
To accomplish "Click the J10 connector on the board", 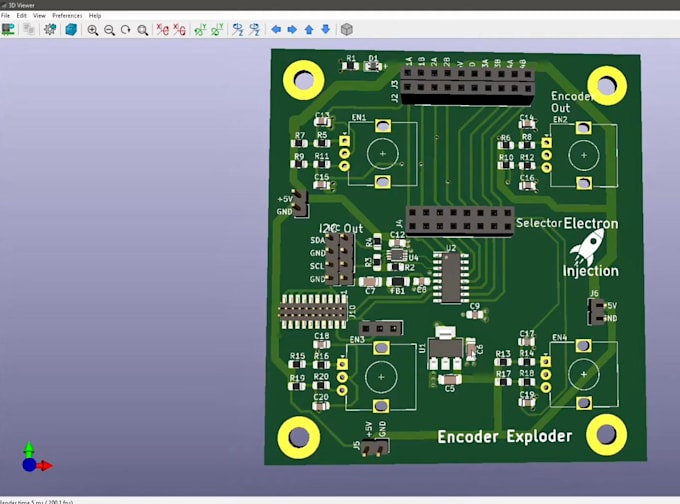I will pos(313,312).
